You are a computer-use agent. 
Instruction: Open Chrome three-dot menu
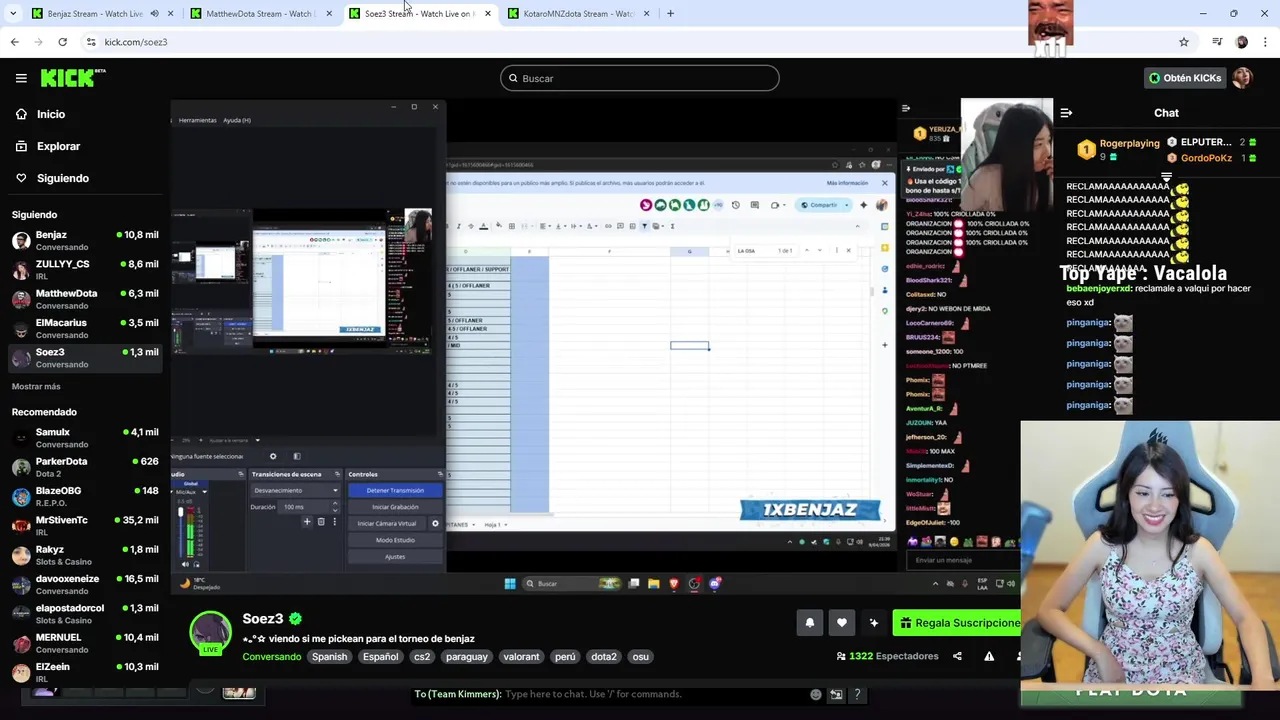pos(1266,42)
